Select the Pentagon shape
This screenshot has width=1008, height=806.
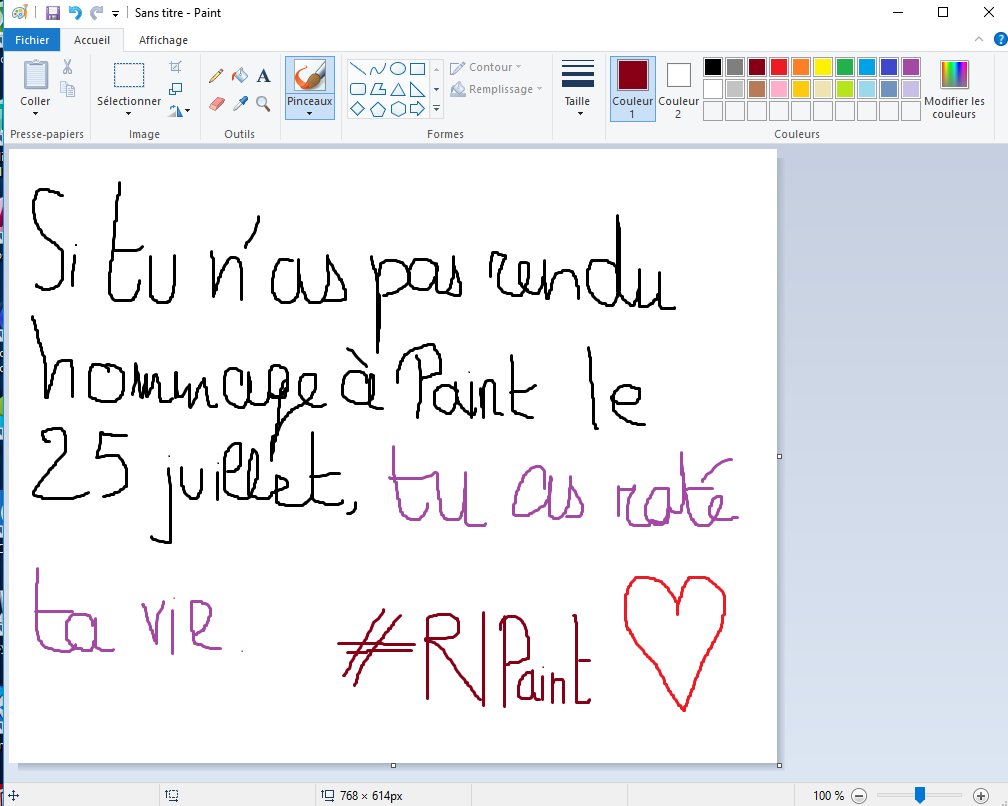378,109
